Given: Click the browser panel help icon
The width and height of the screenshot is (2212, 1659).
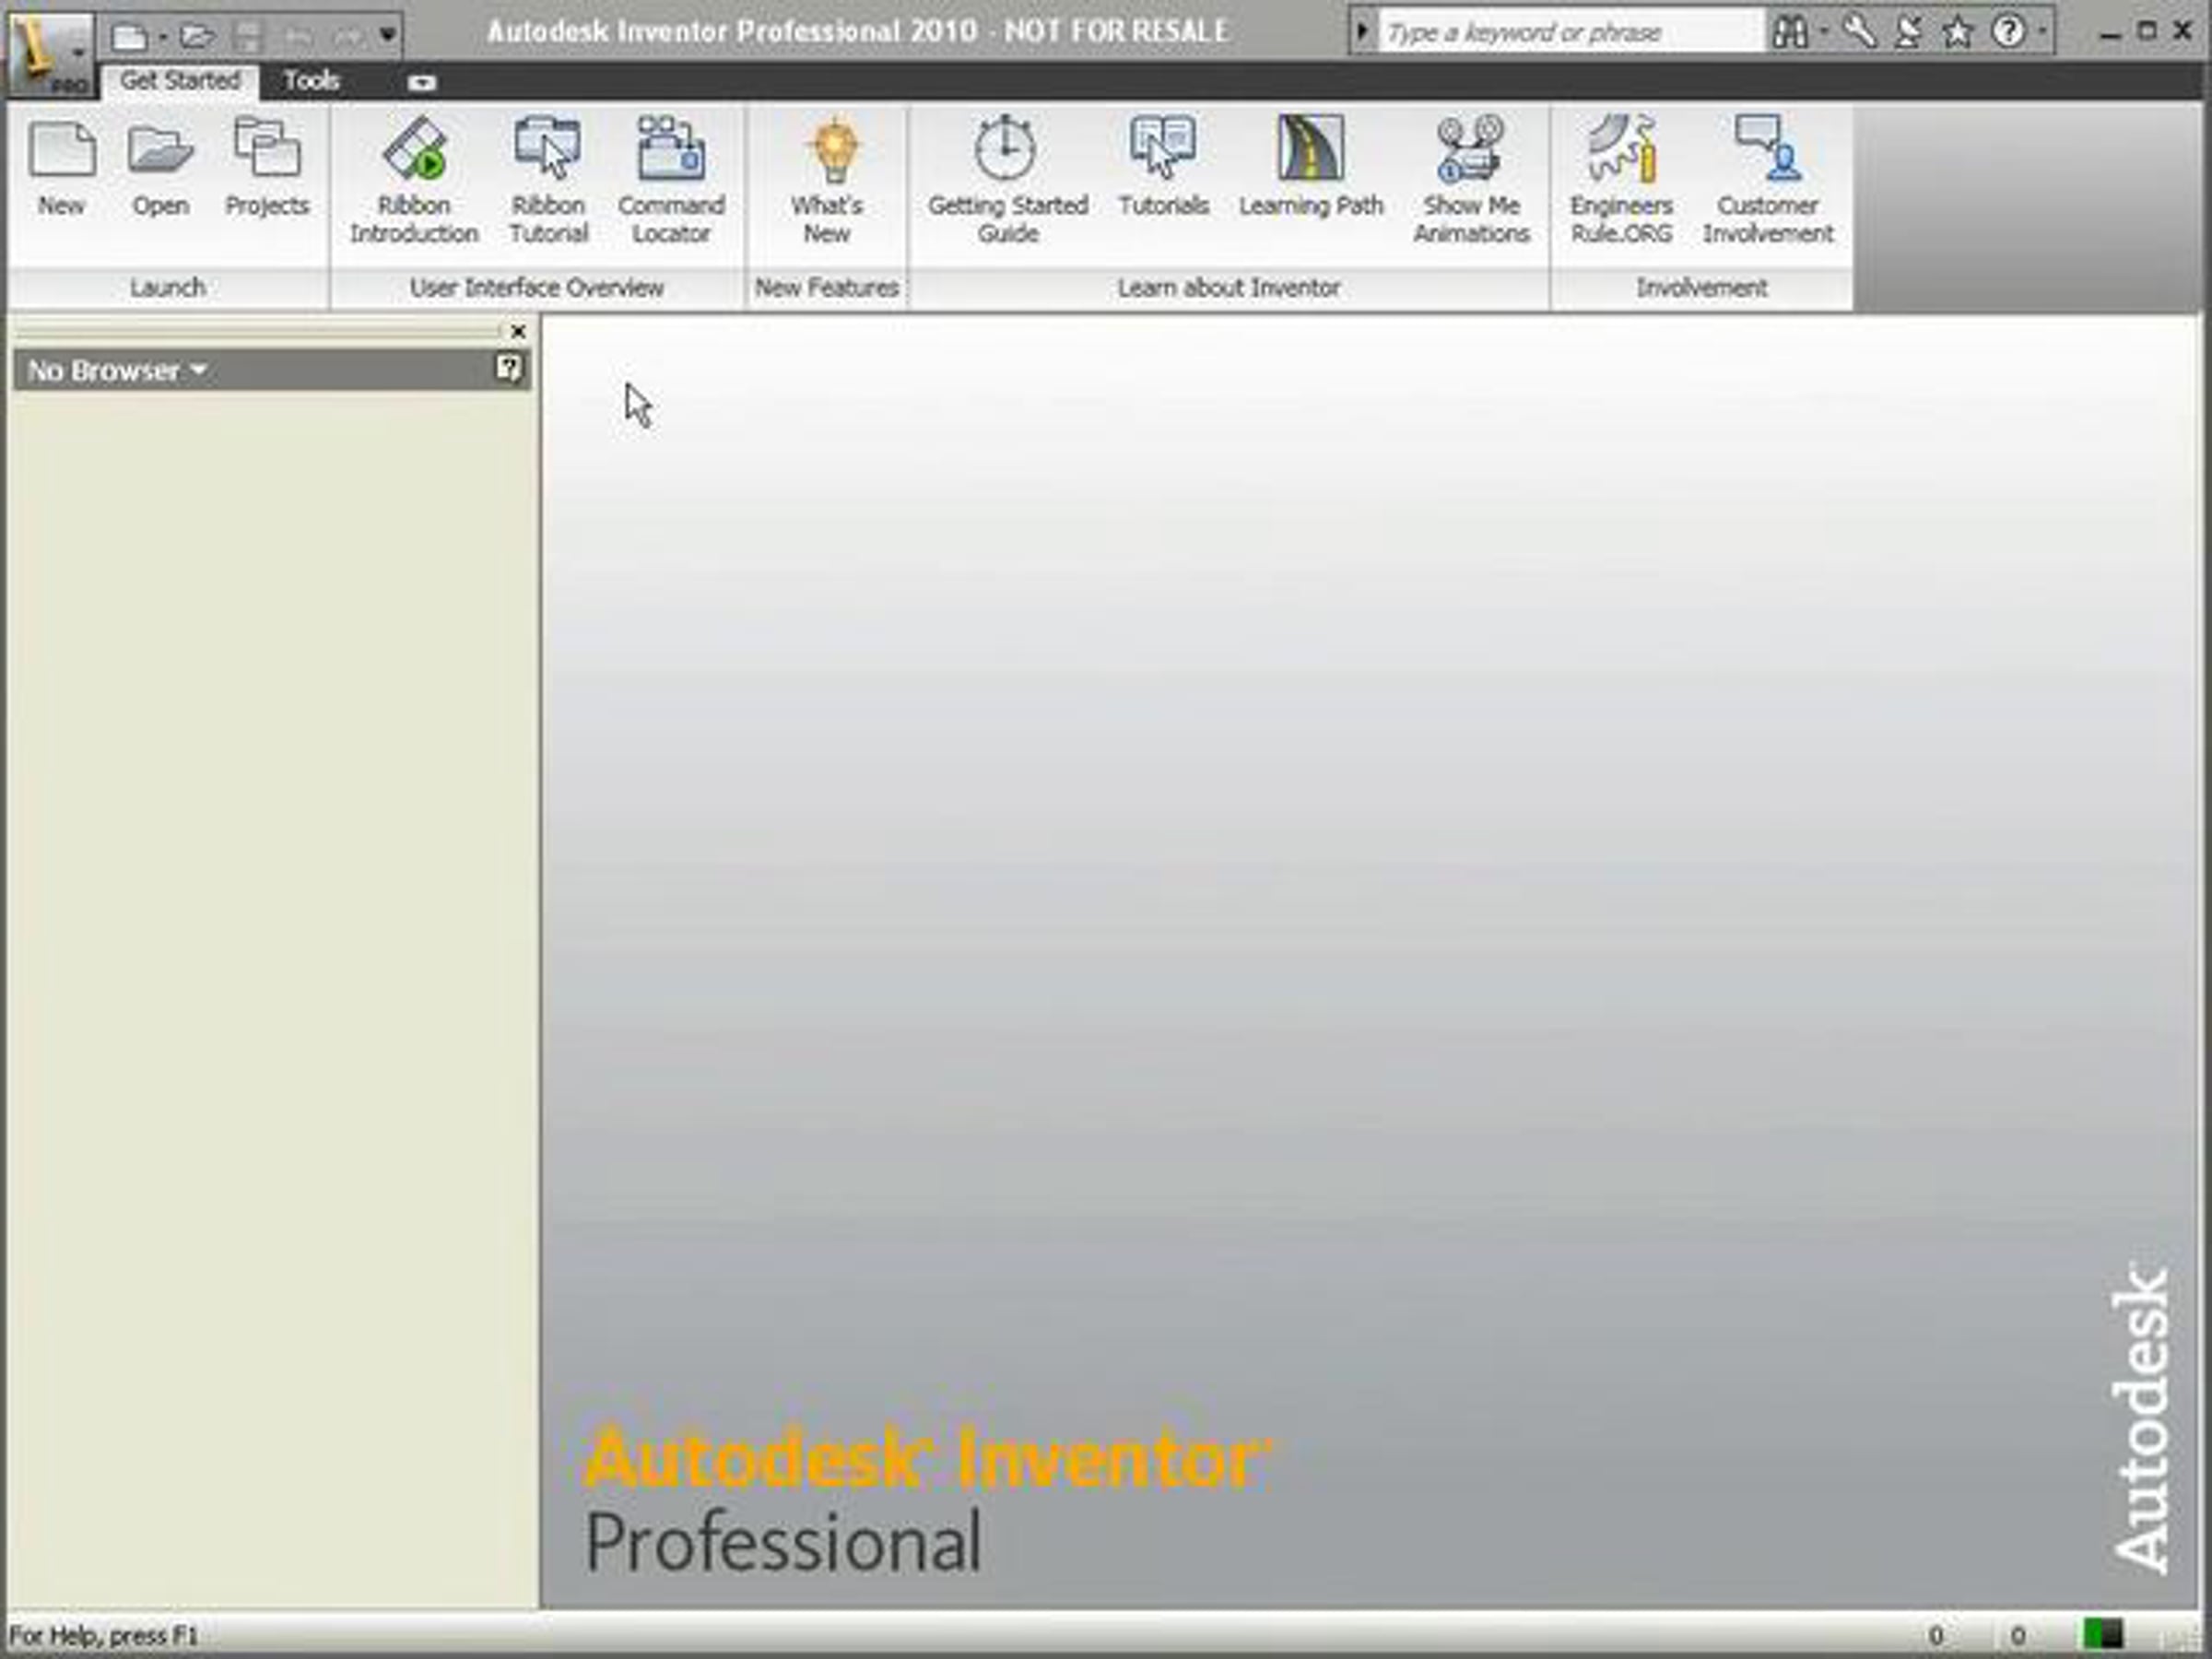Looking at the screenshot, I should coord(508,369).
